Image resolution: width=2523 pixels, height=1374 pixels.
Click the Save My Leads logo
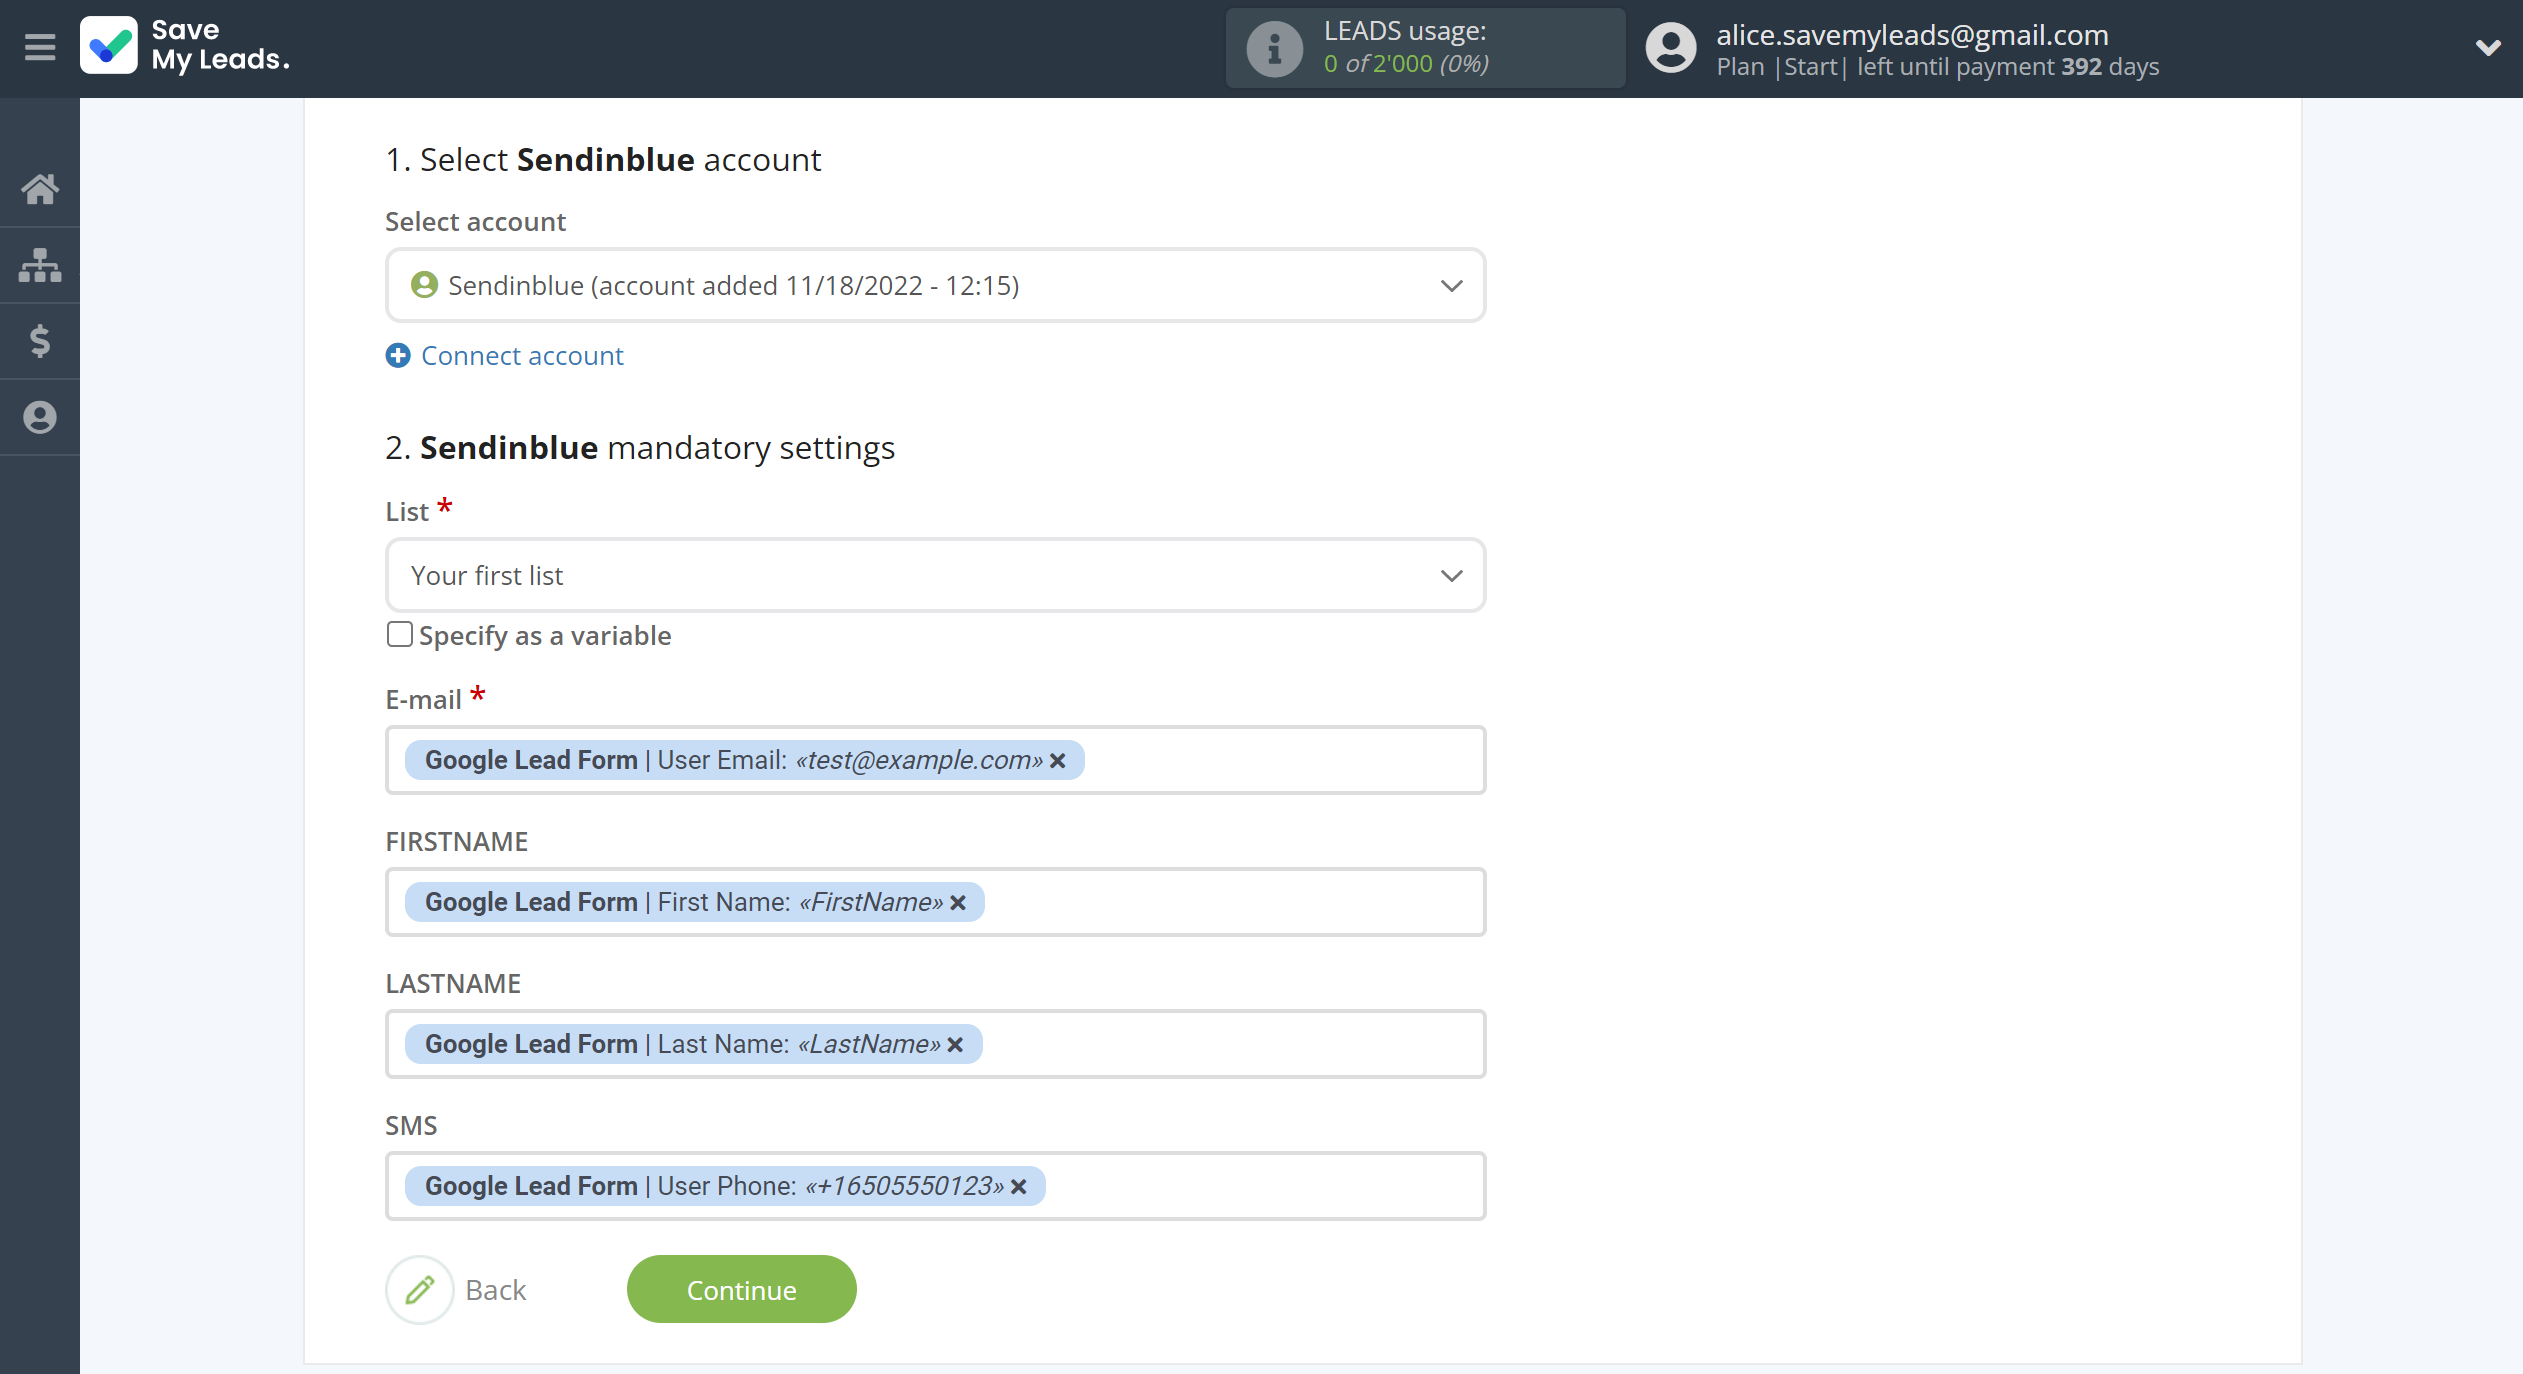185,46
